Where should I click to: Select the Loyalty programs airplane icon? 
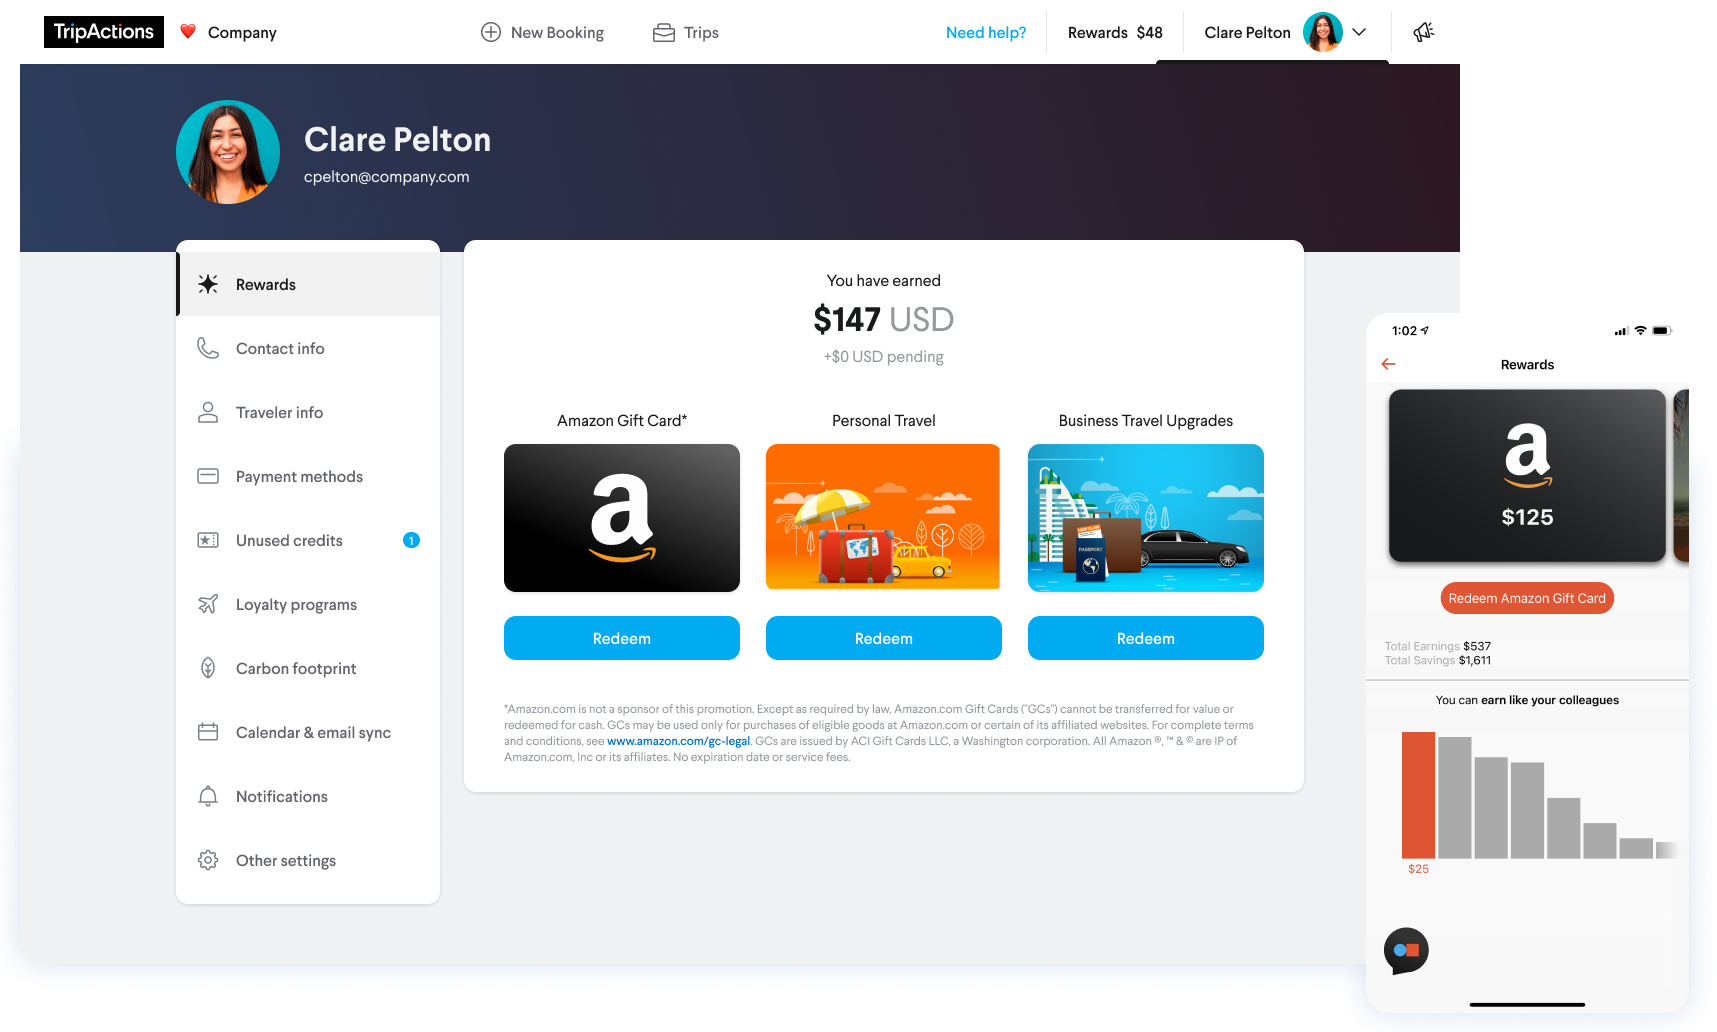(208, 604)
